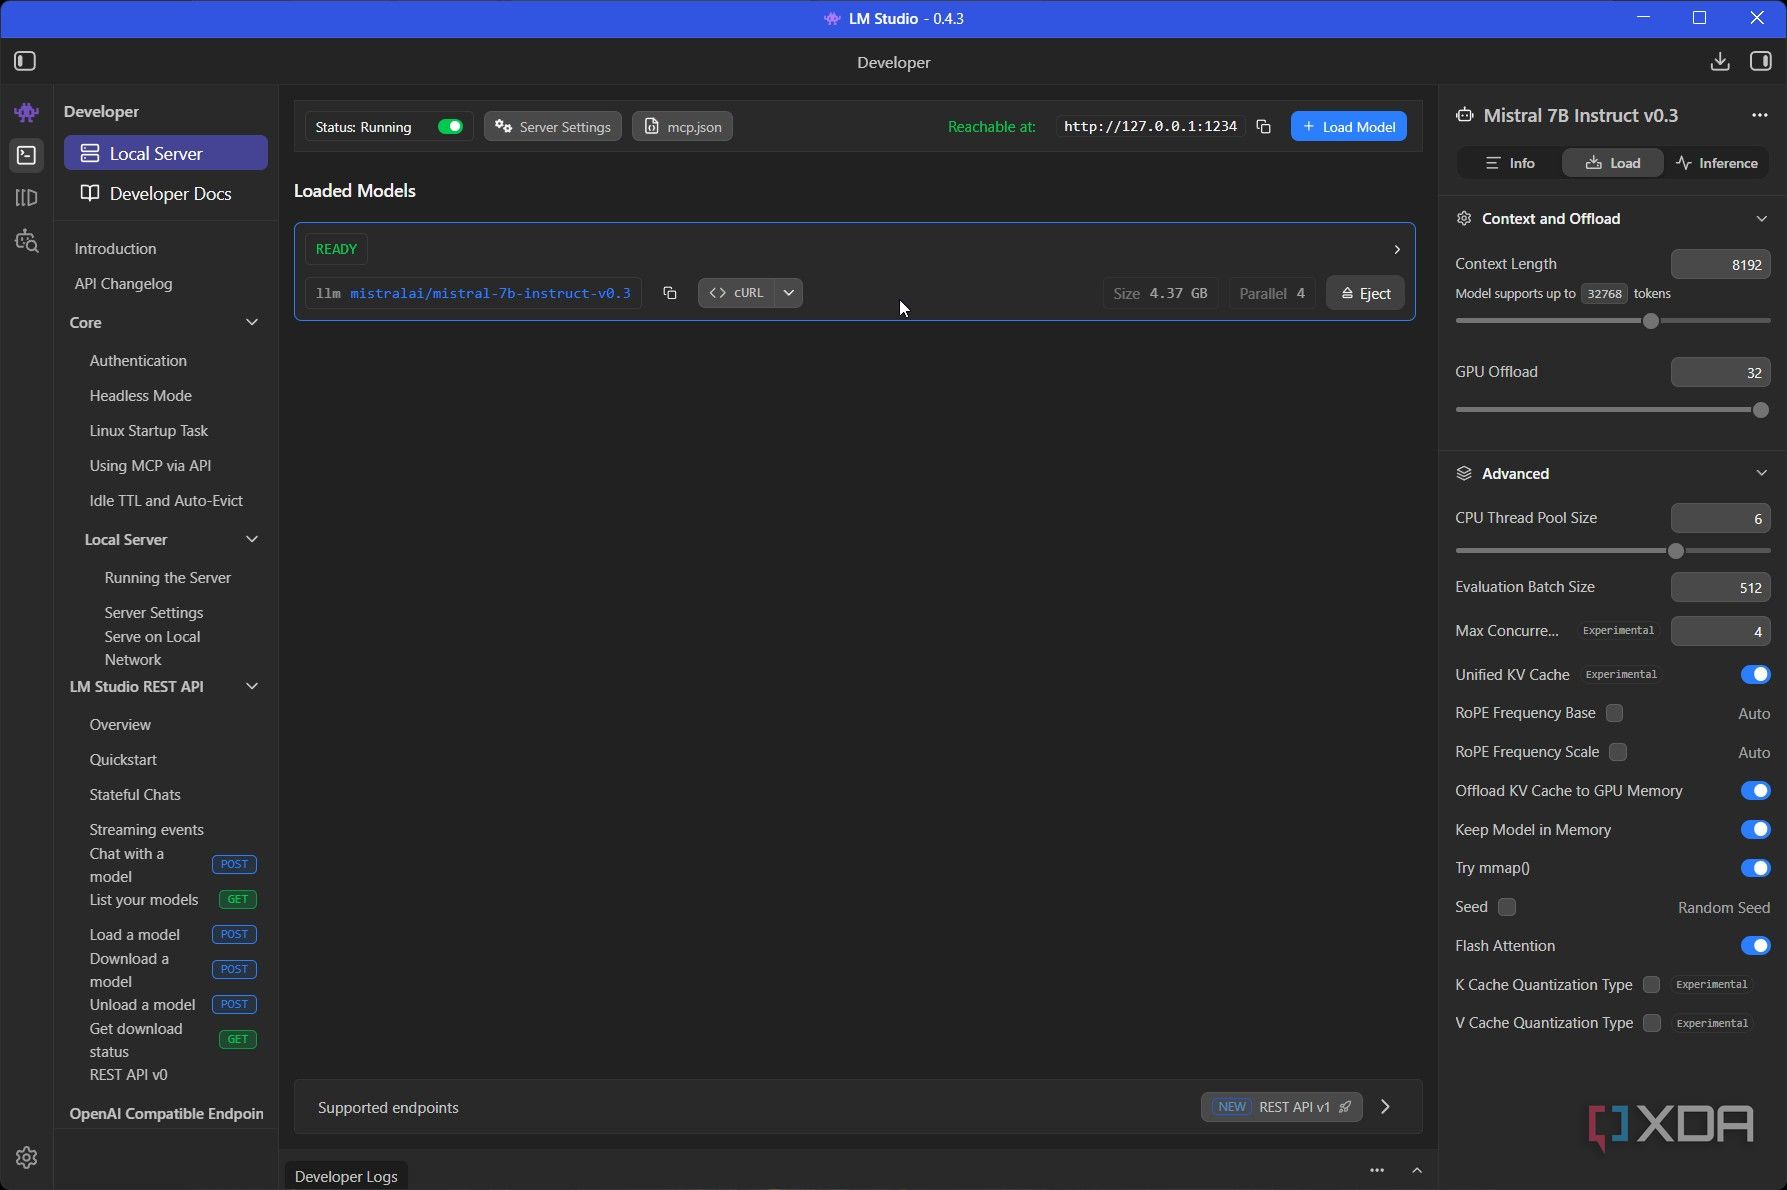Viewport: 1787px width, 1190px height.
Task: Toggle the right sidebar panel icon
Action: tap(1761, 62)
